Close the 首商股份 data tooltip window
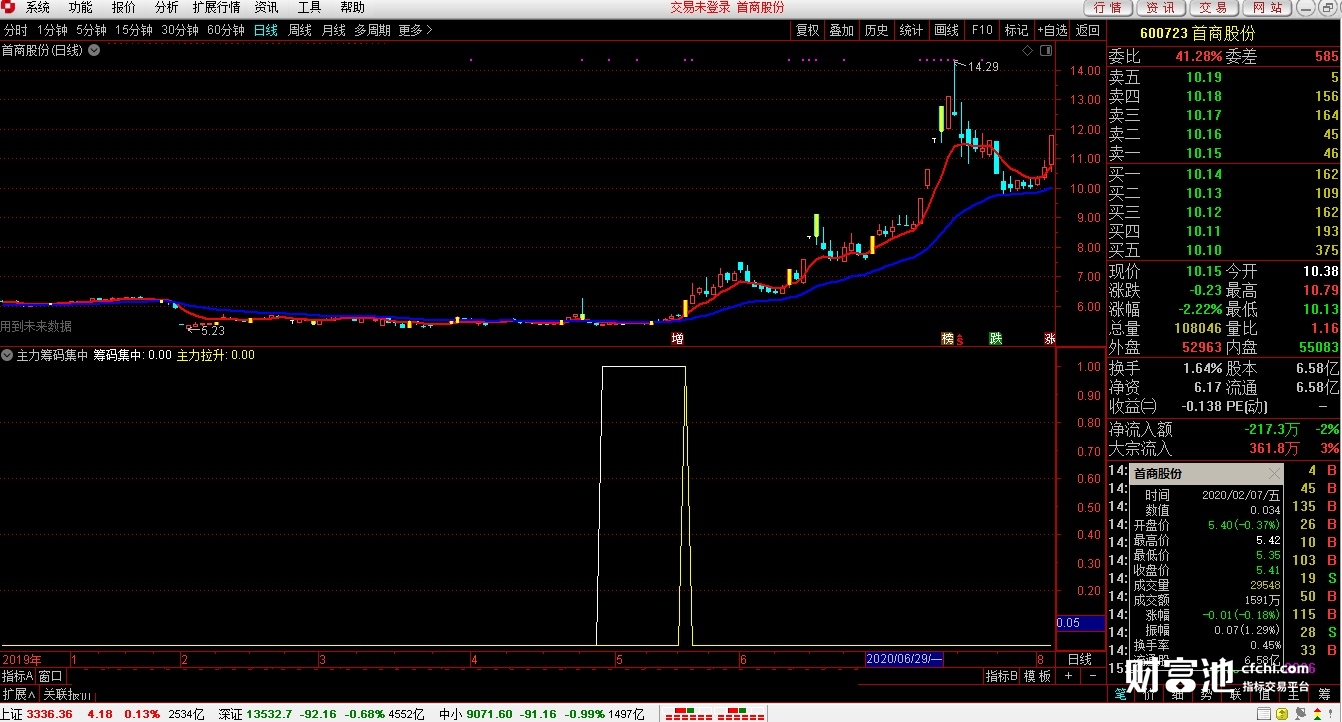Screen dimensions: 1342x722 [1273, 474]
